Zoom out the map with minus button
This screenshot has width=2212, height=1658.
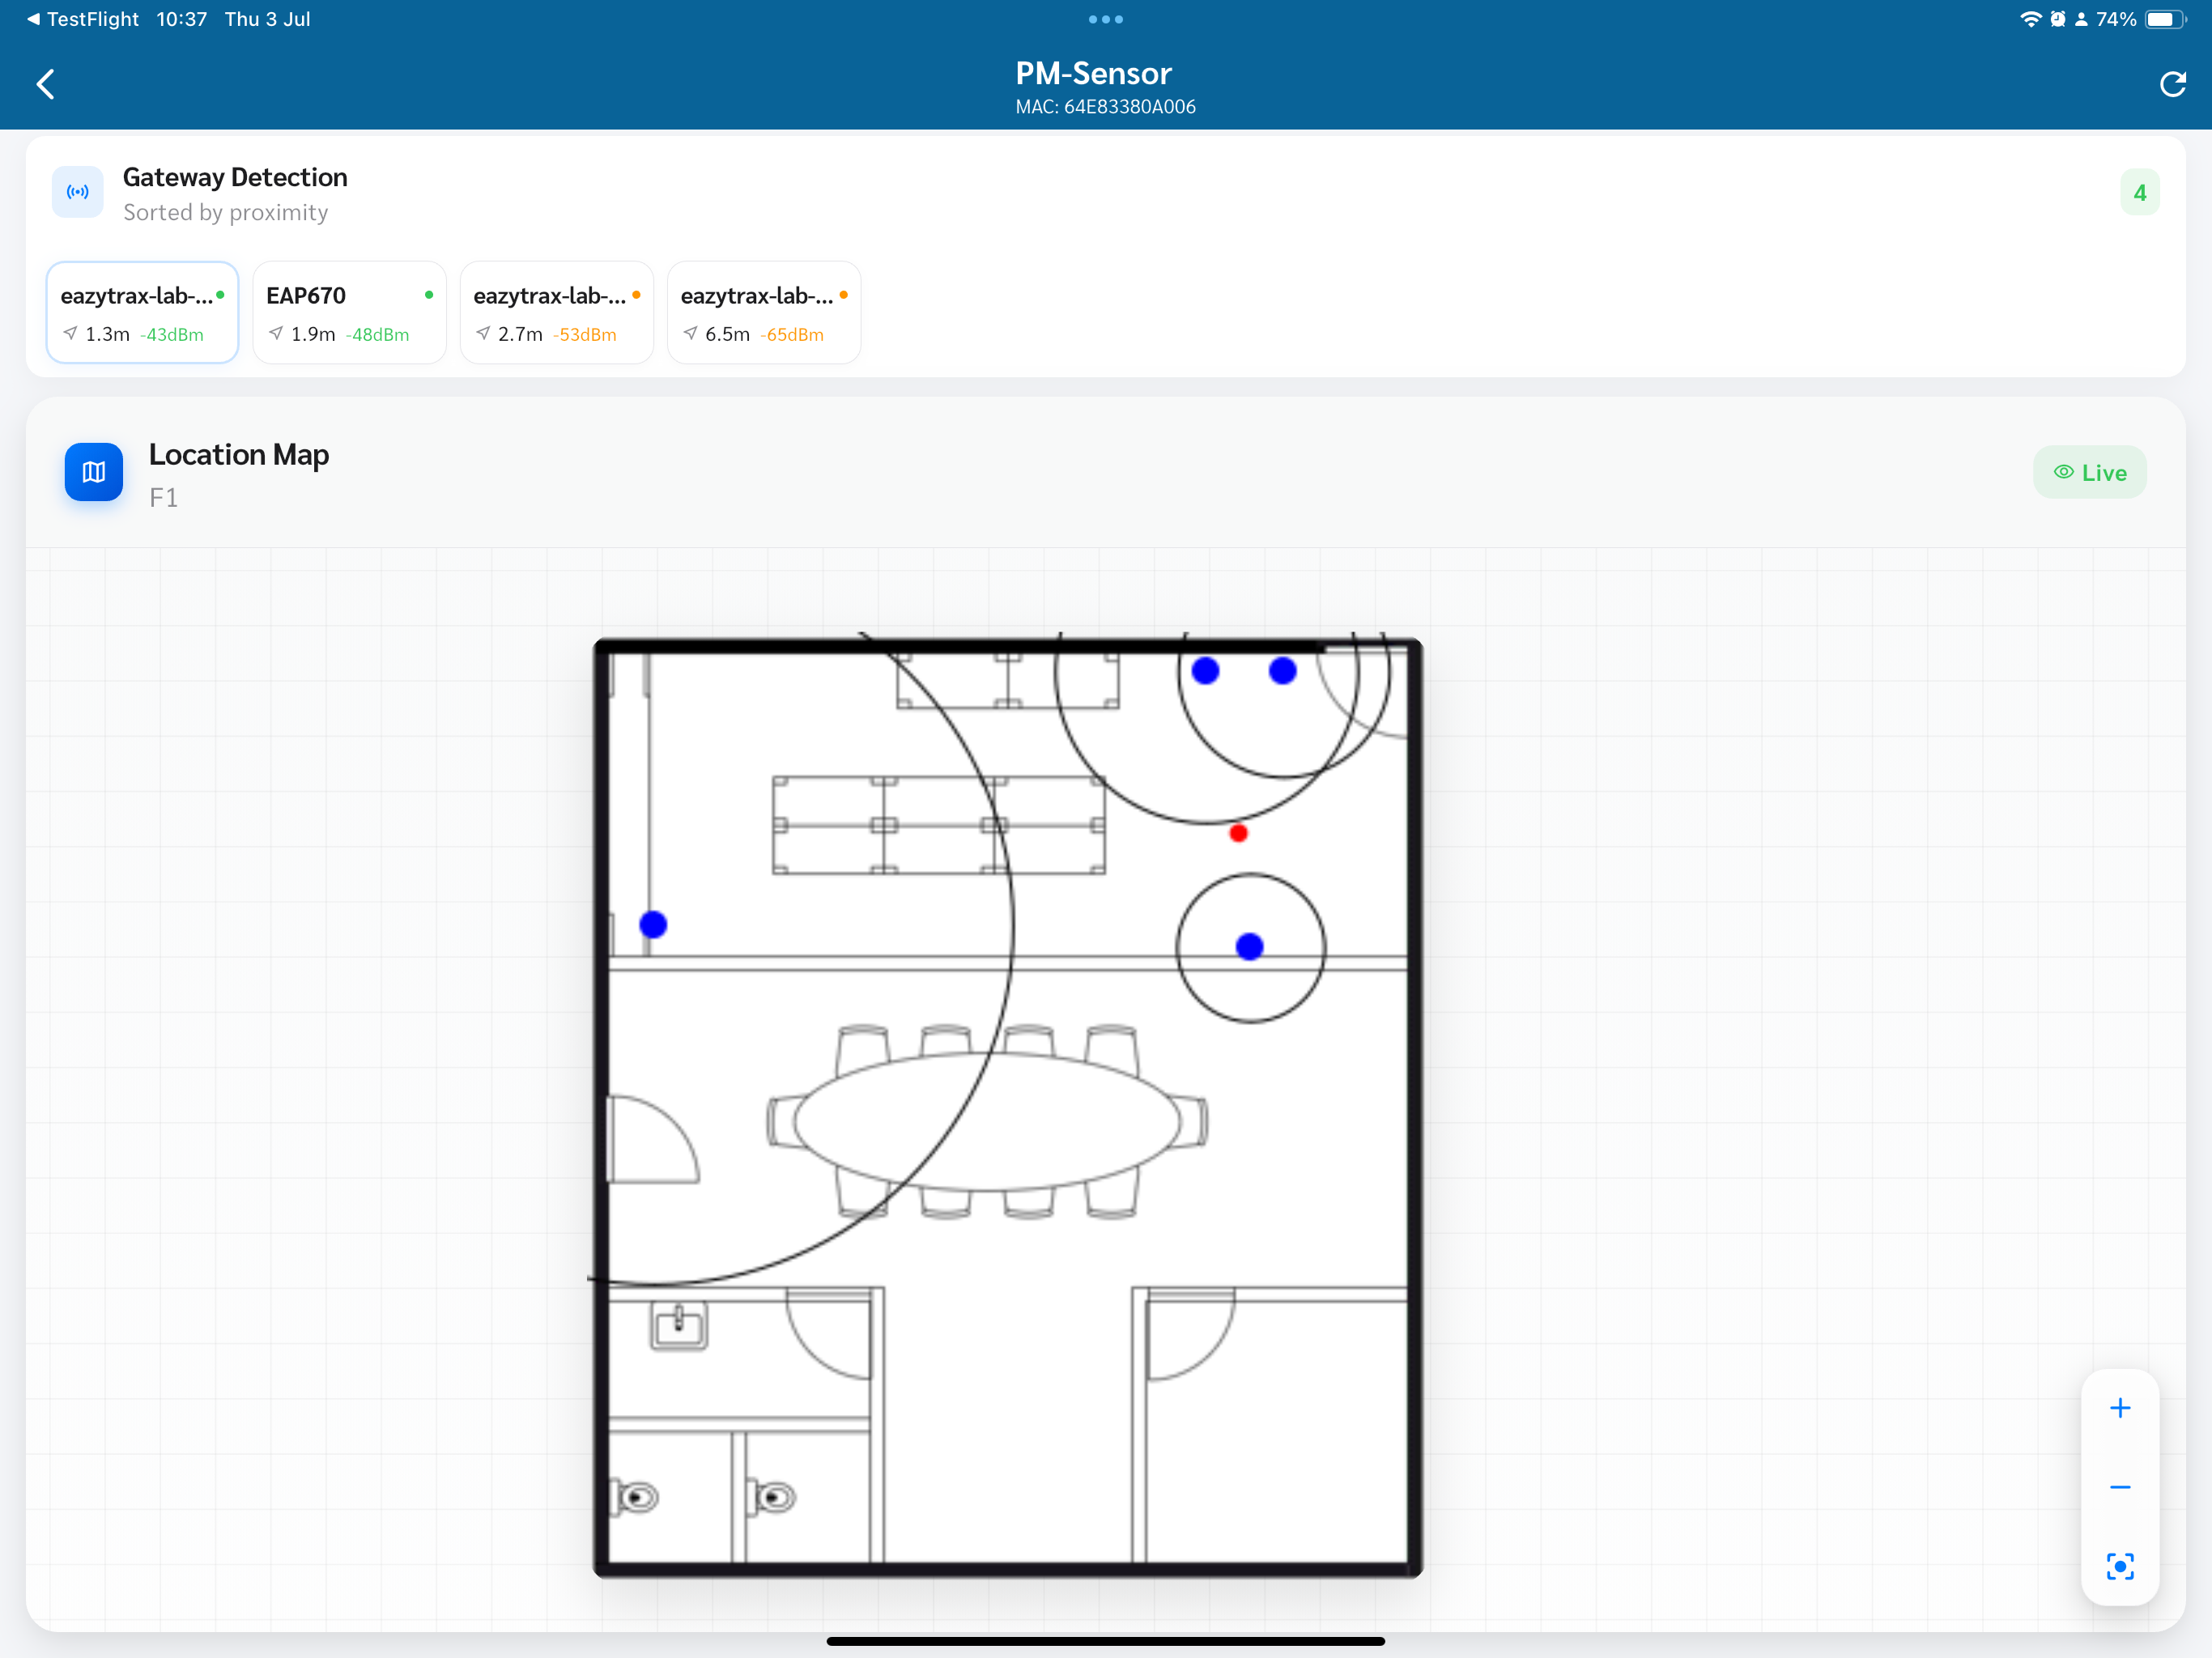tap(2119, 1487)
